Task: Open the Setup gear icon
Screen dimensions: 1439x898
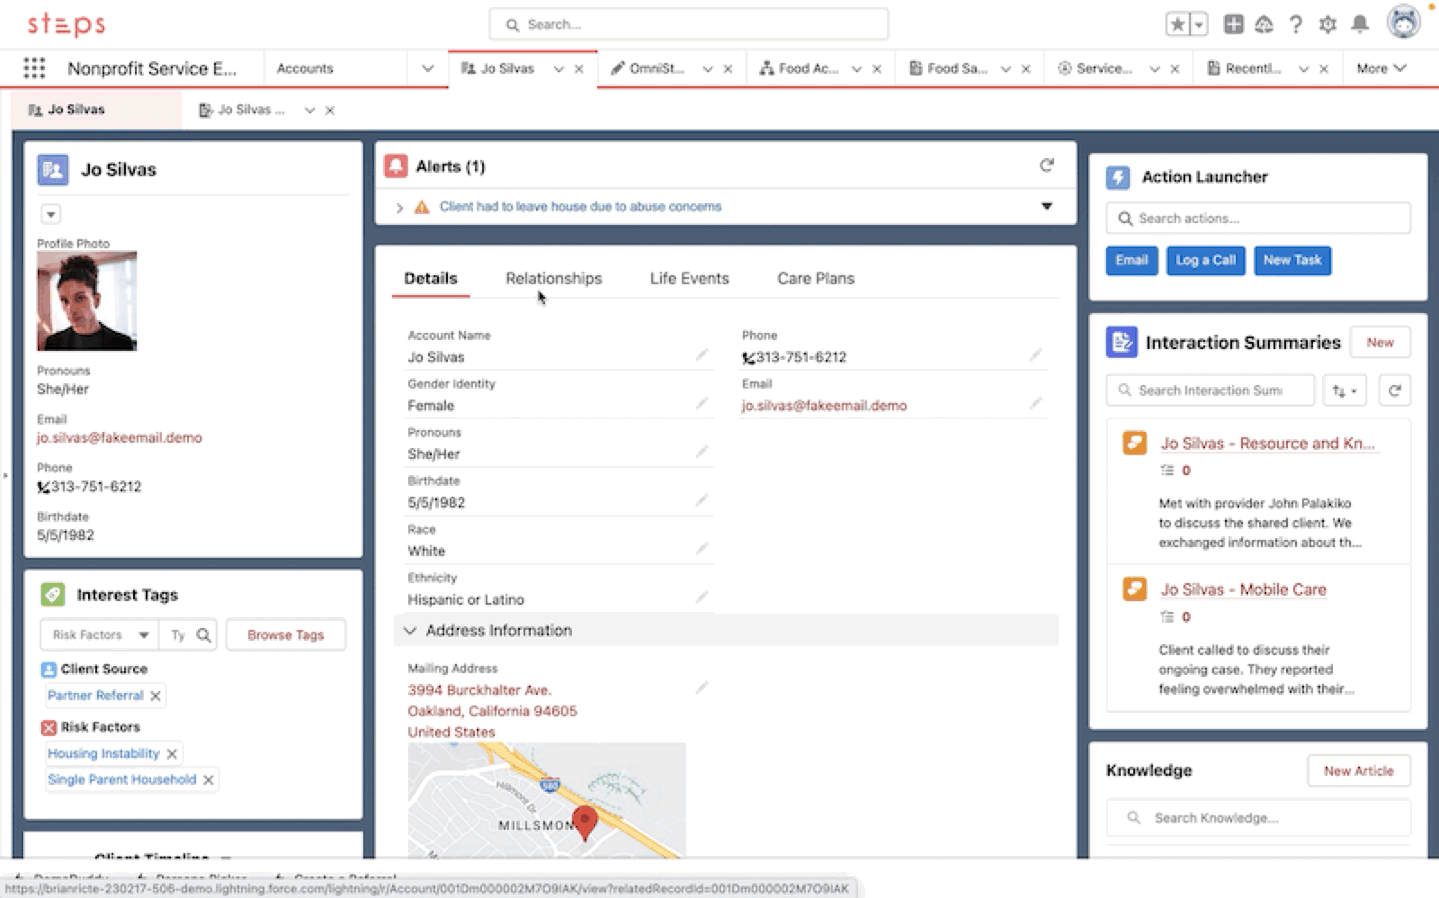Action: click(x=1328, y=24)
